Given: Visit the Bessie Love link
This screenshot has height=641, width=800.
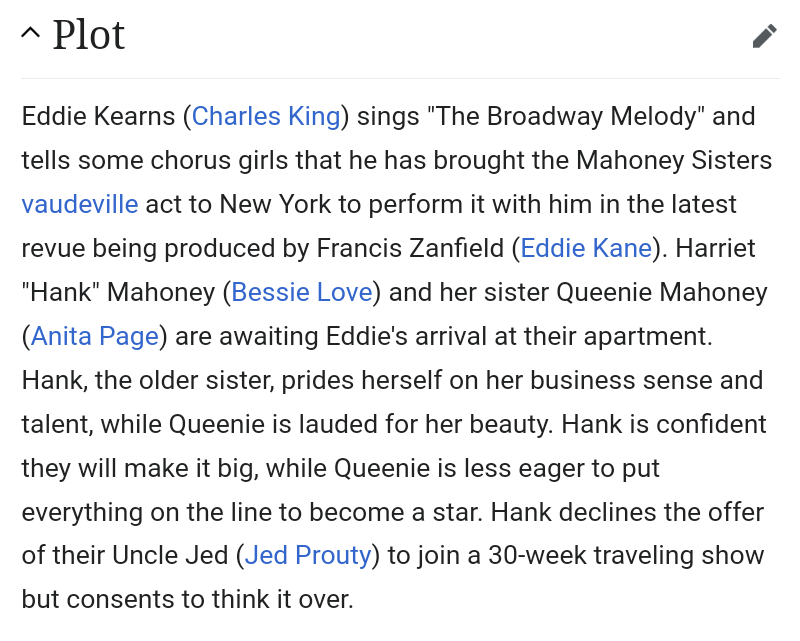Looking at the screenshot, I should (302, 292).
